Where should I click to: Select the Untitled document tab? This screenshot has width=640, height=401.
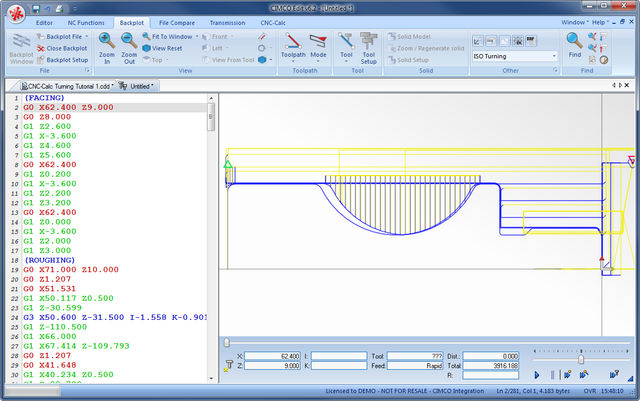click(x=137, y=86)
